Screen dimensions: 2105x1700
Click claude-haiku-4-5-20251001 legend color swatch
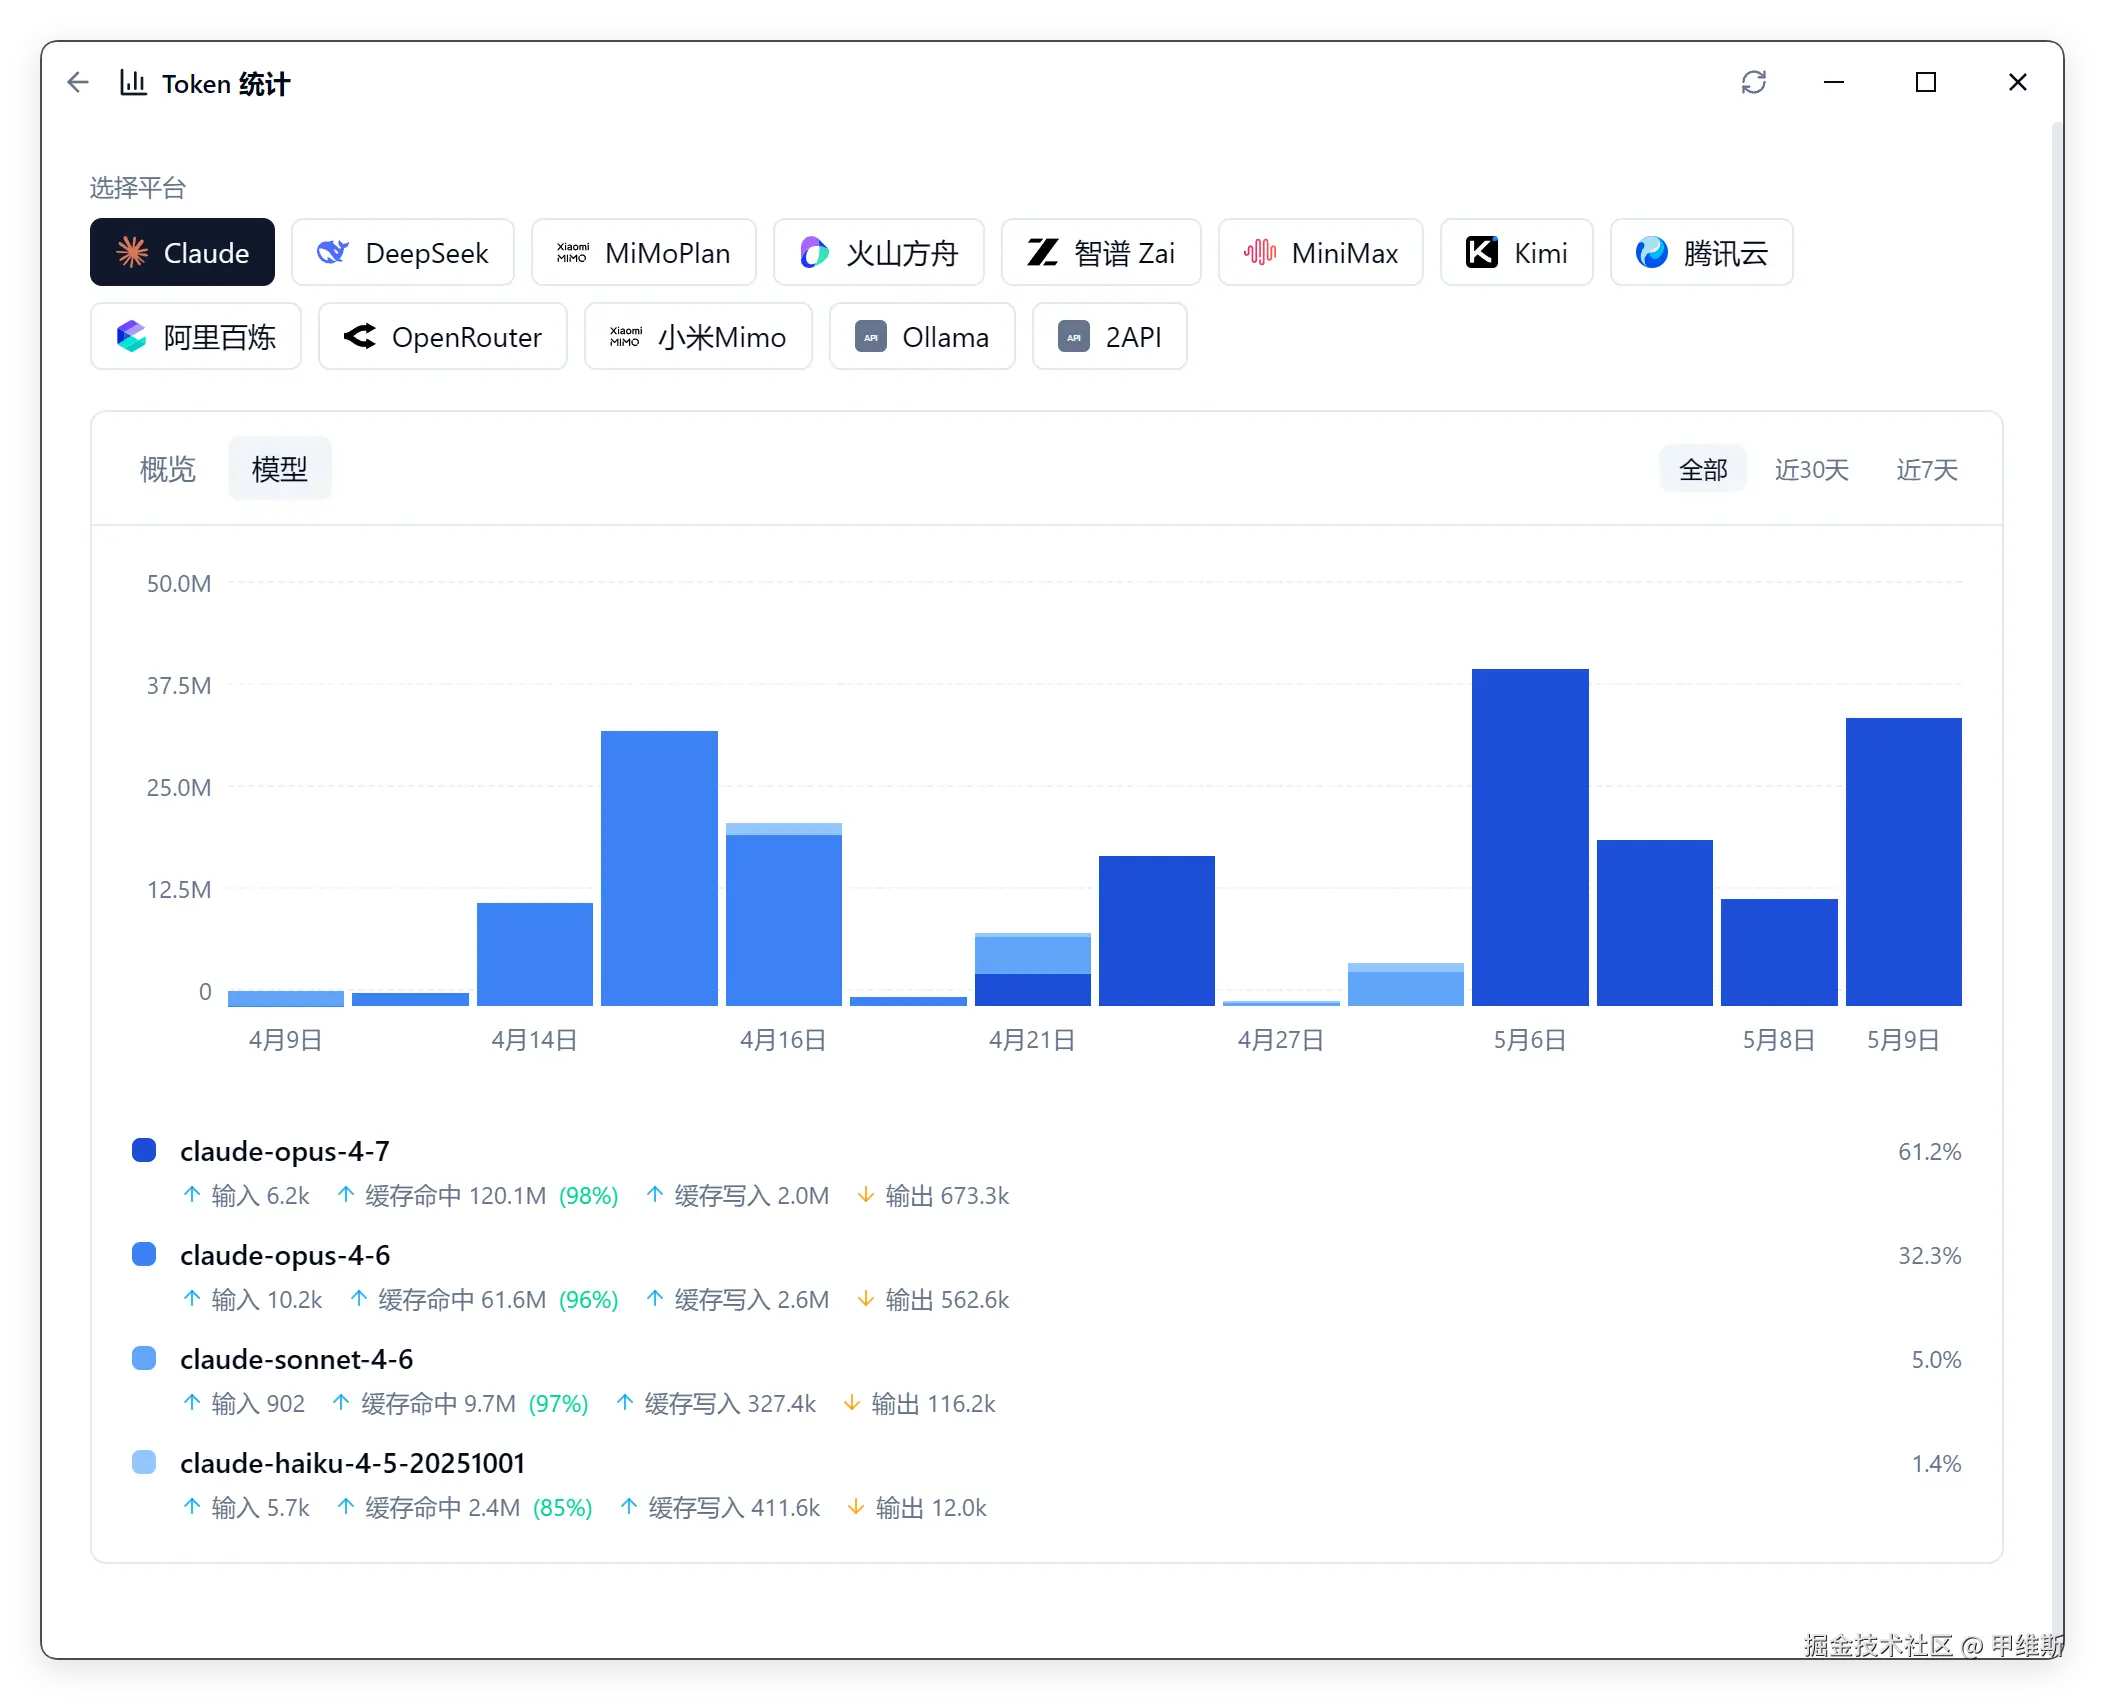[144, 1462]
